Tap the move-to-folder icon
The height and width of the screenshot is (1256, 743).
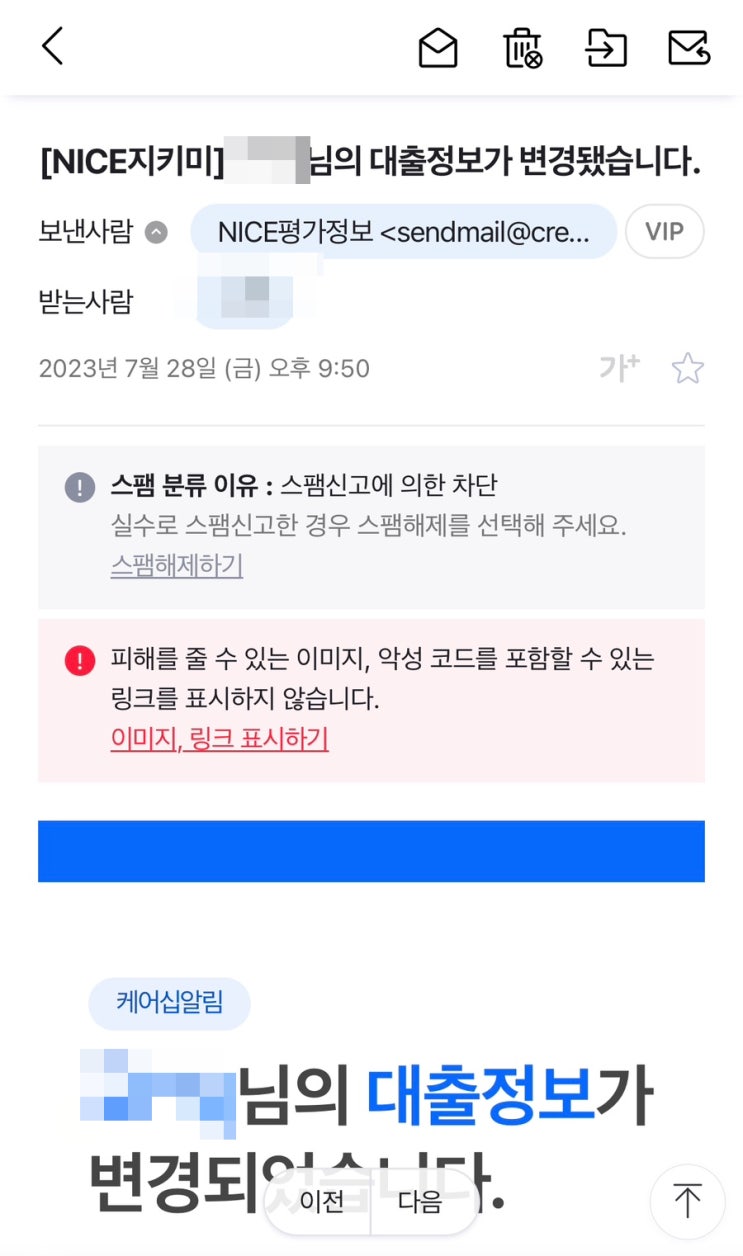click(x=606, y=48)
